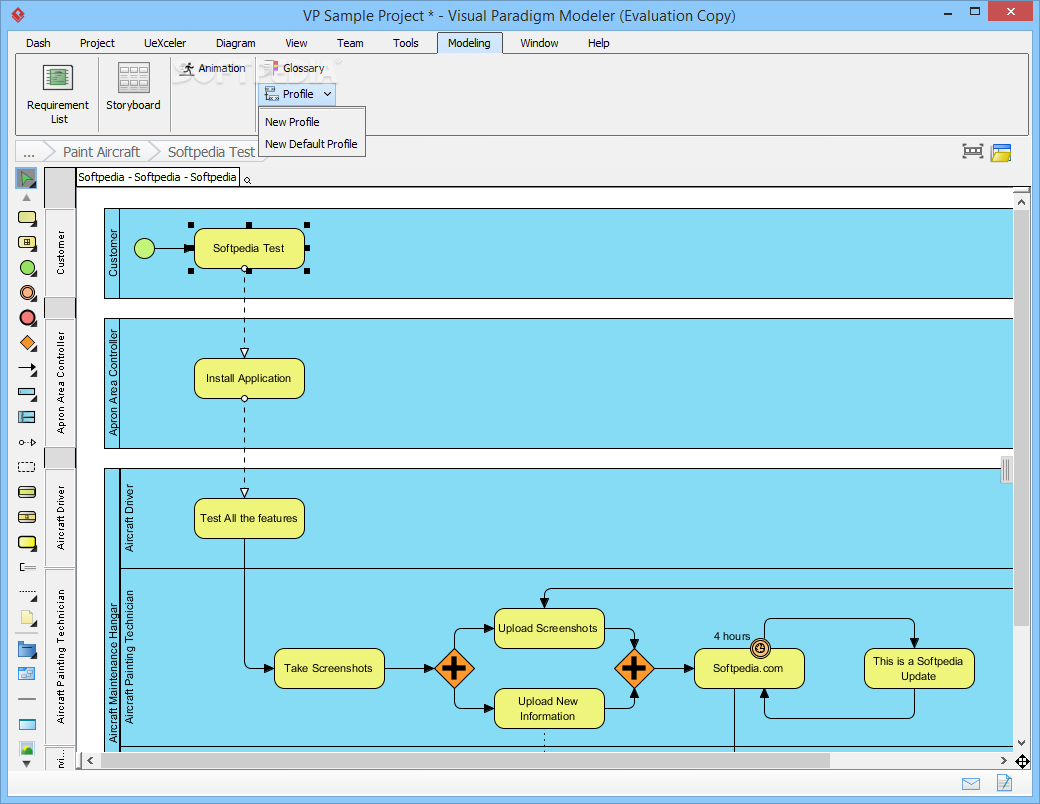The image size is (1040, 804).
Task: Expand the breadcrumb ellipsis
Action: 29,153
